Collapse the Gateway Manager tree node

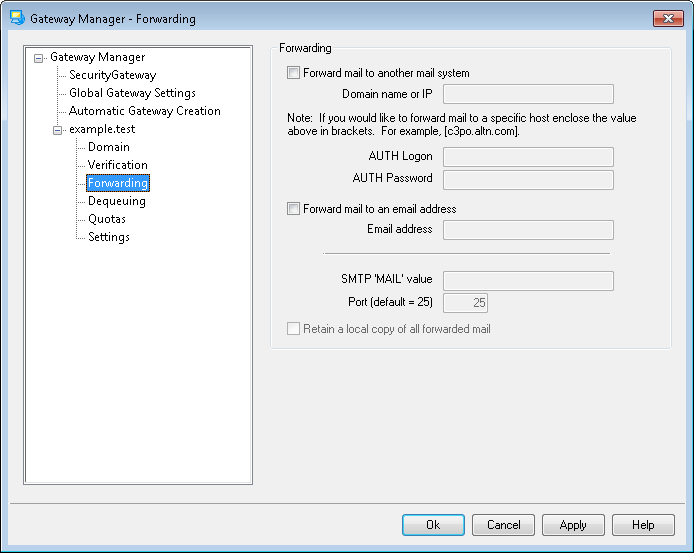(x=39, y=58)
